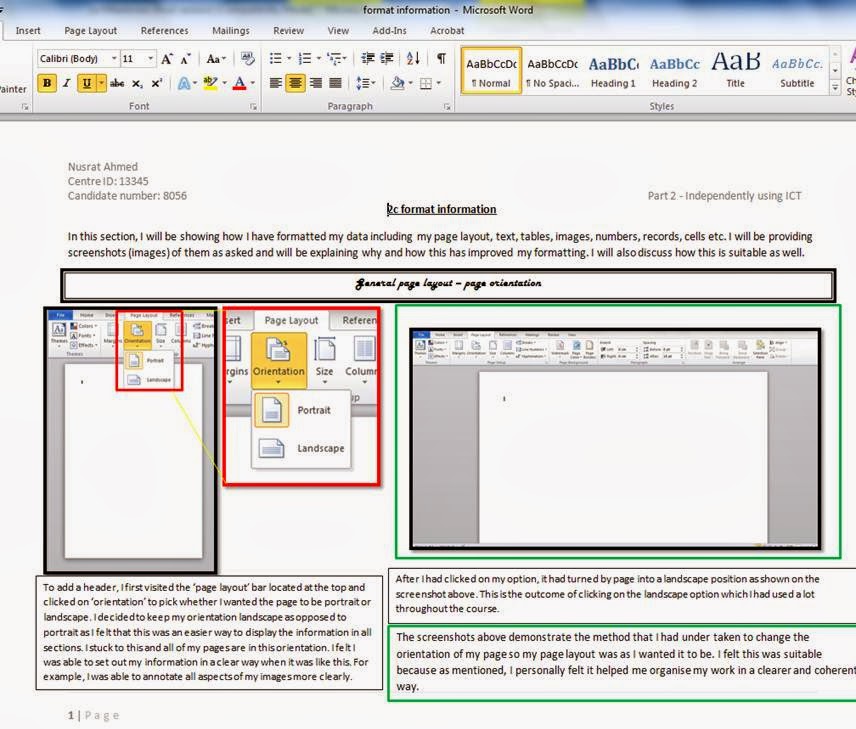Screen dimensions: 856x729
Task: Open the Mailings ribbon tab
Action: [x=231, y=30]
